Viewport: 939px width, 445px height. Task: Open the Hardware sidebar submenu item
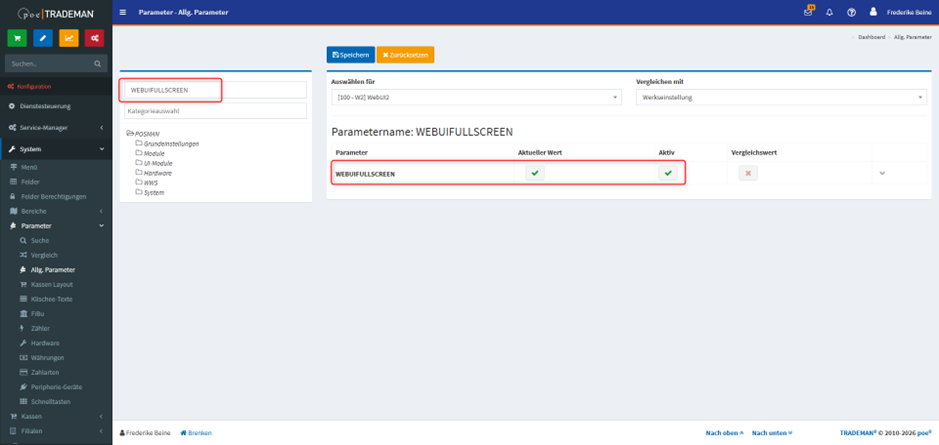coord(56,343)
